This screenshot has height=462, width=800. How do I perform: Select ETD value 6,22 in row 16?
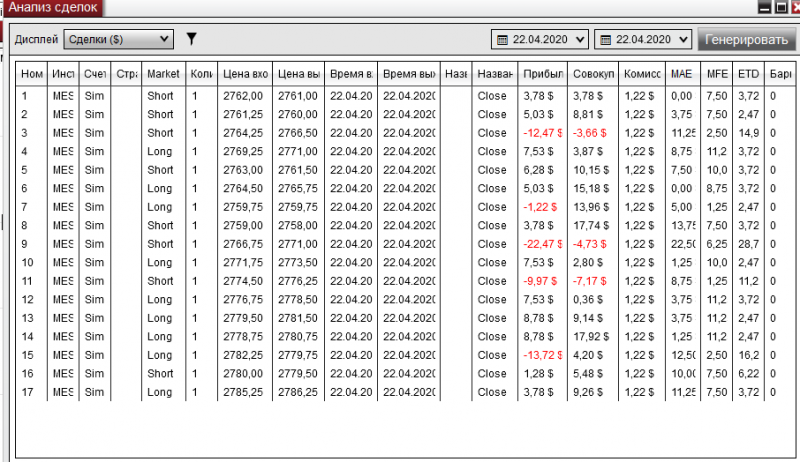click(748, 374)
